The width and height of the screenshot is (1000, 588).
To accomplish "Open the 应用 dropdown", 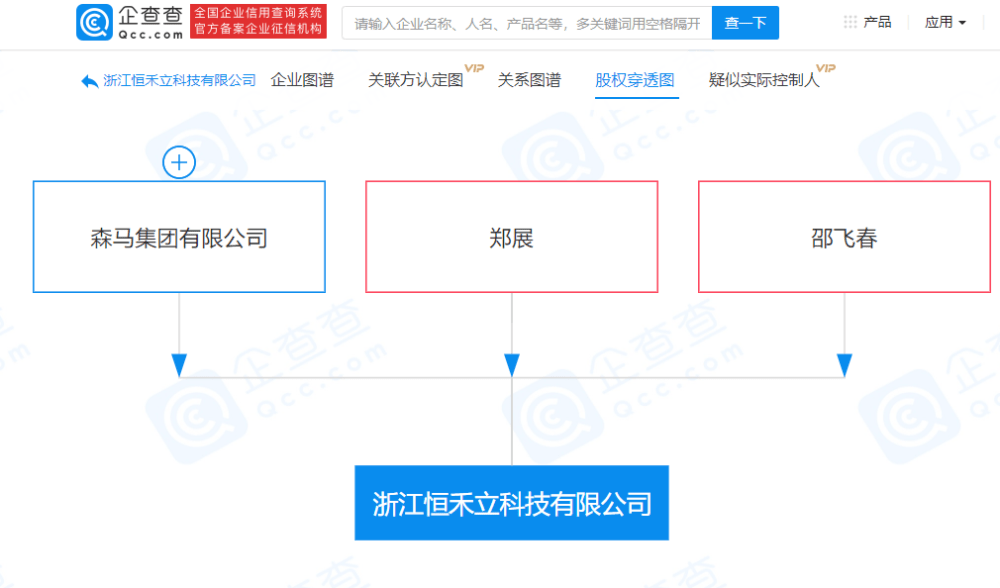I will 942,21.
